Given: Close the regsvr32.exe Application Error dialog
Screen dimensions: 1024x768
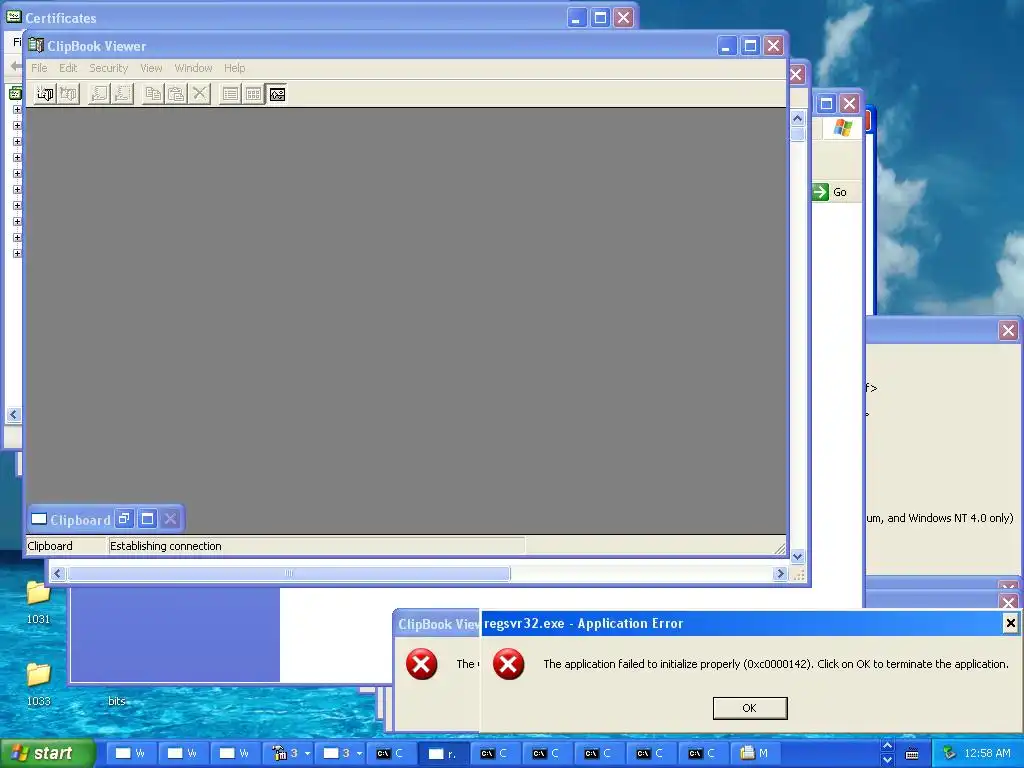Looking at the screenshot, I should (1010, 623).
